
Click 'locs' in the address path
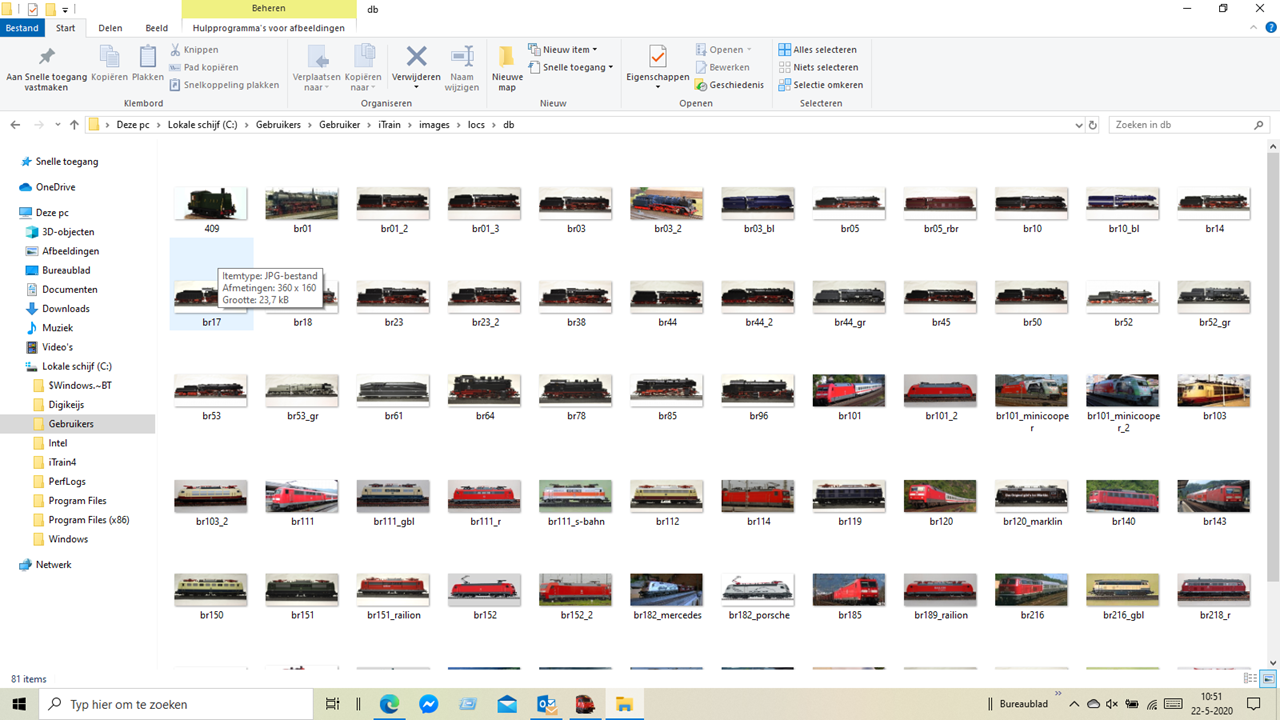coord(476,125)
